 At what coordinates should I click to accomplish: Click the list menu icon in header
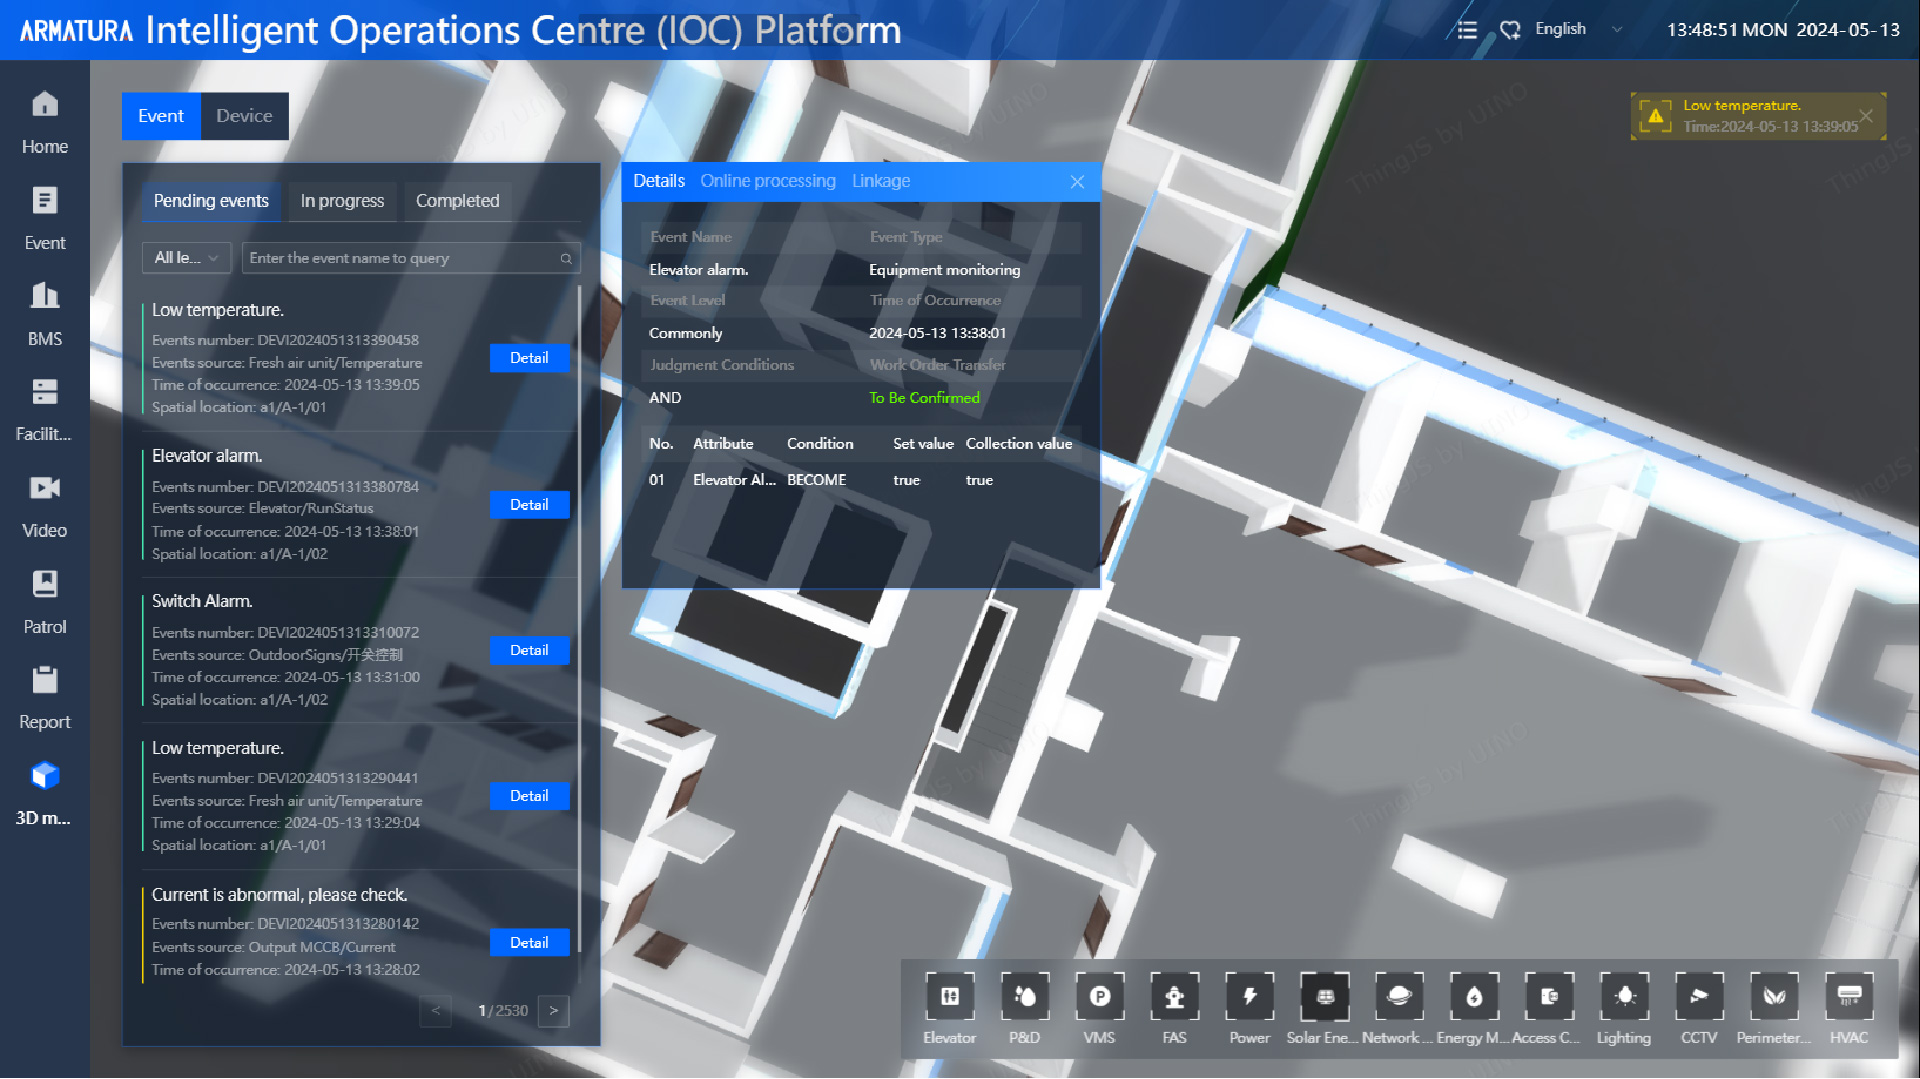click(1467, 30)
